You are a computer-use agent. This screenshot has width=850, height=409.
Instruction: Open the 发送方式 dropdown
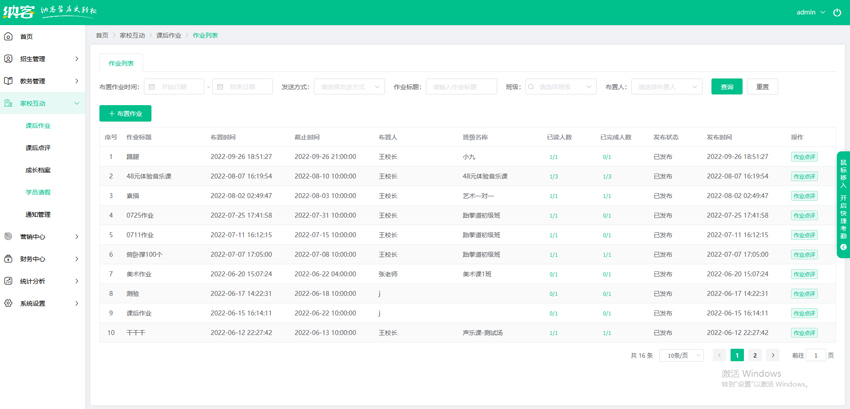[x=349, y=87]
